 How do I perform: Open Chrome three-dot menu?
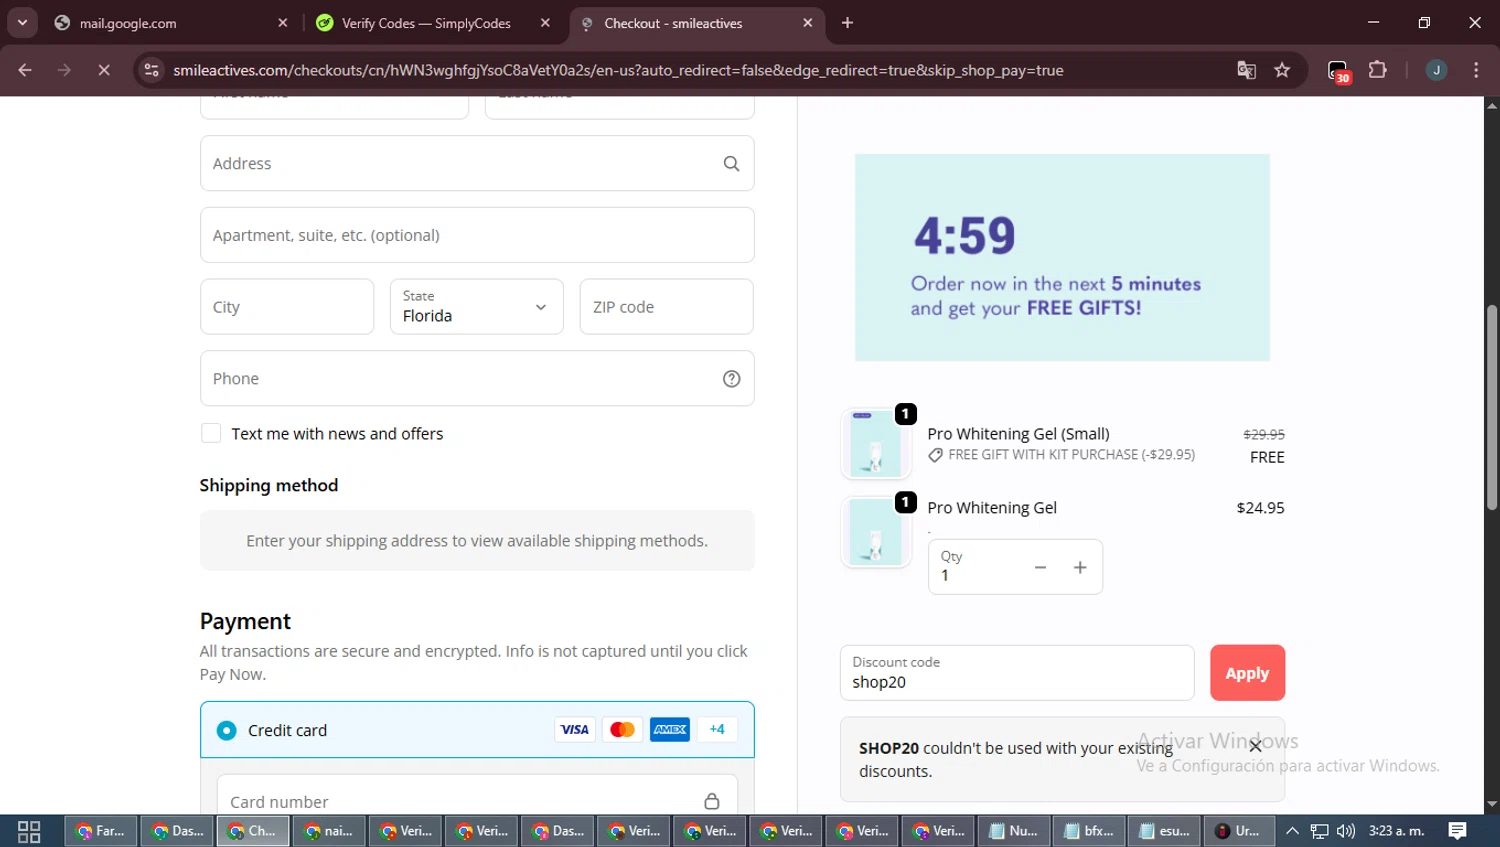point(1476,70)
